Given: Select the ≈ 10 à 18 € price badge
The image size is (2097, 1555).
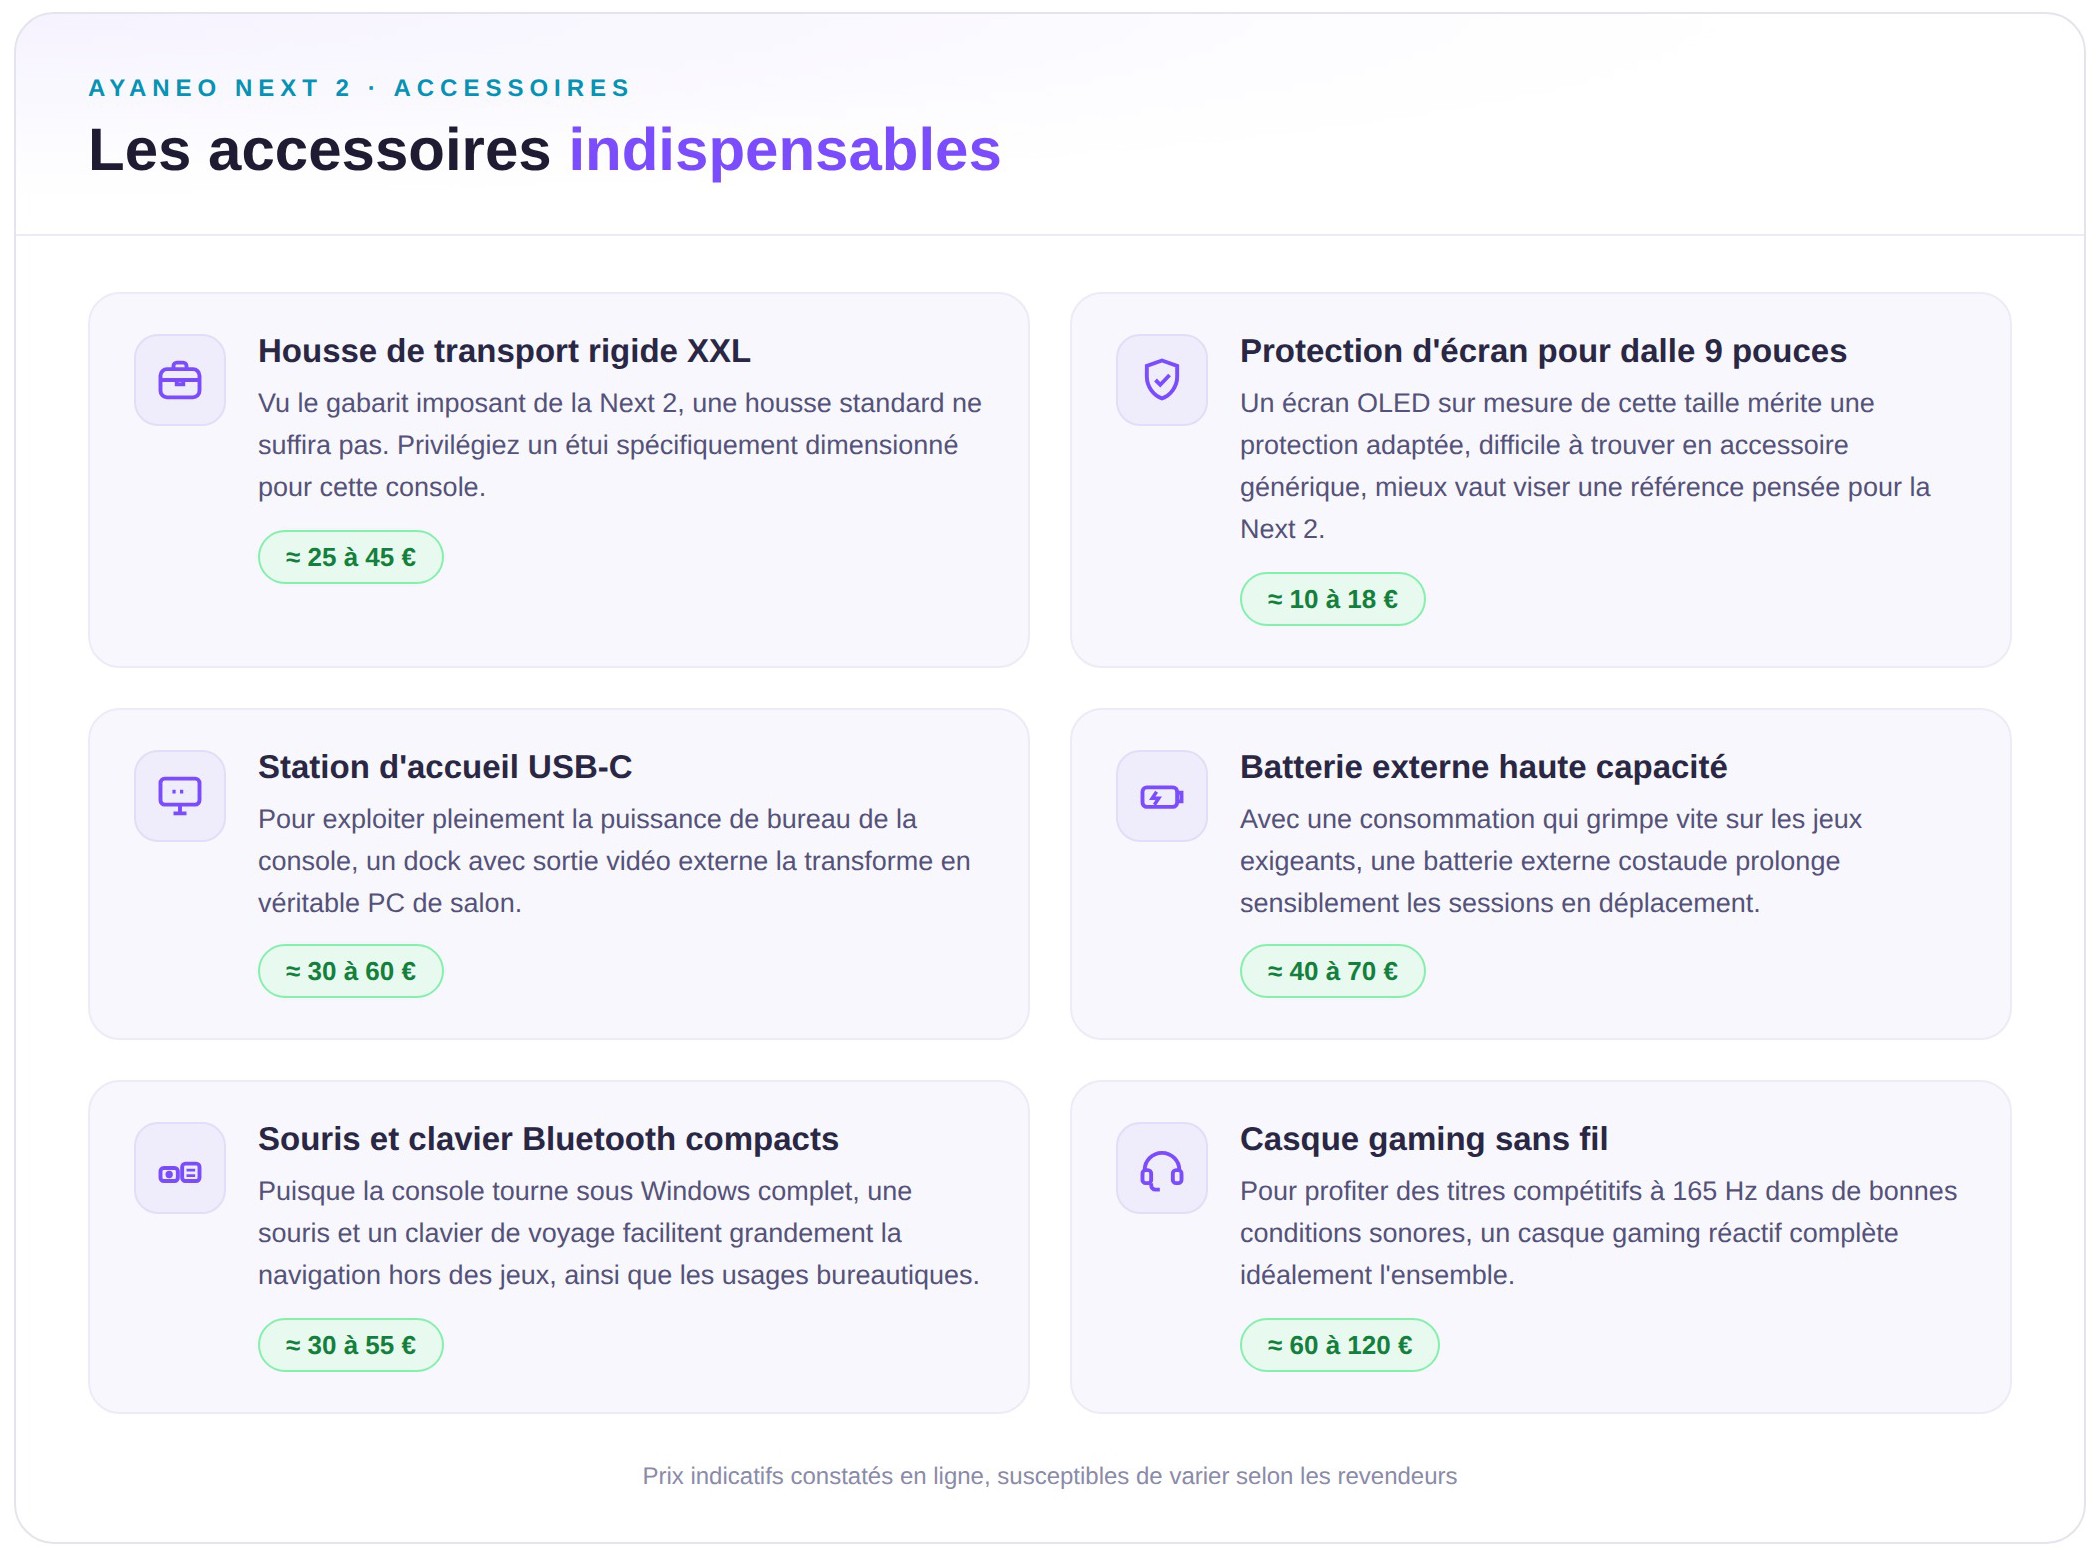Looking at the screenshot, I should pos(1333,599).
